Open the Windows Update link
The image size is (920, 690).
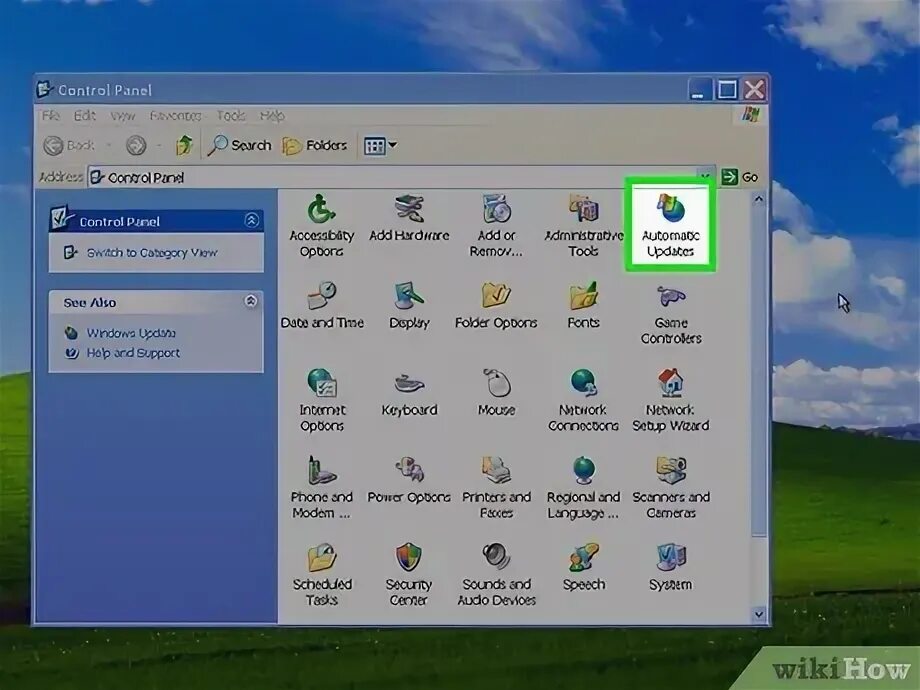point(131,333)
